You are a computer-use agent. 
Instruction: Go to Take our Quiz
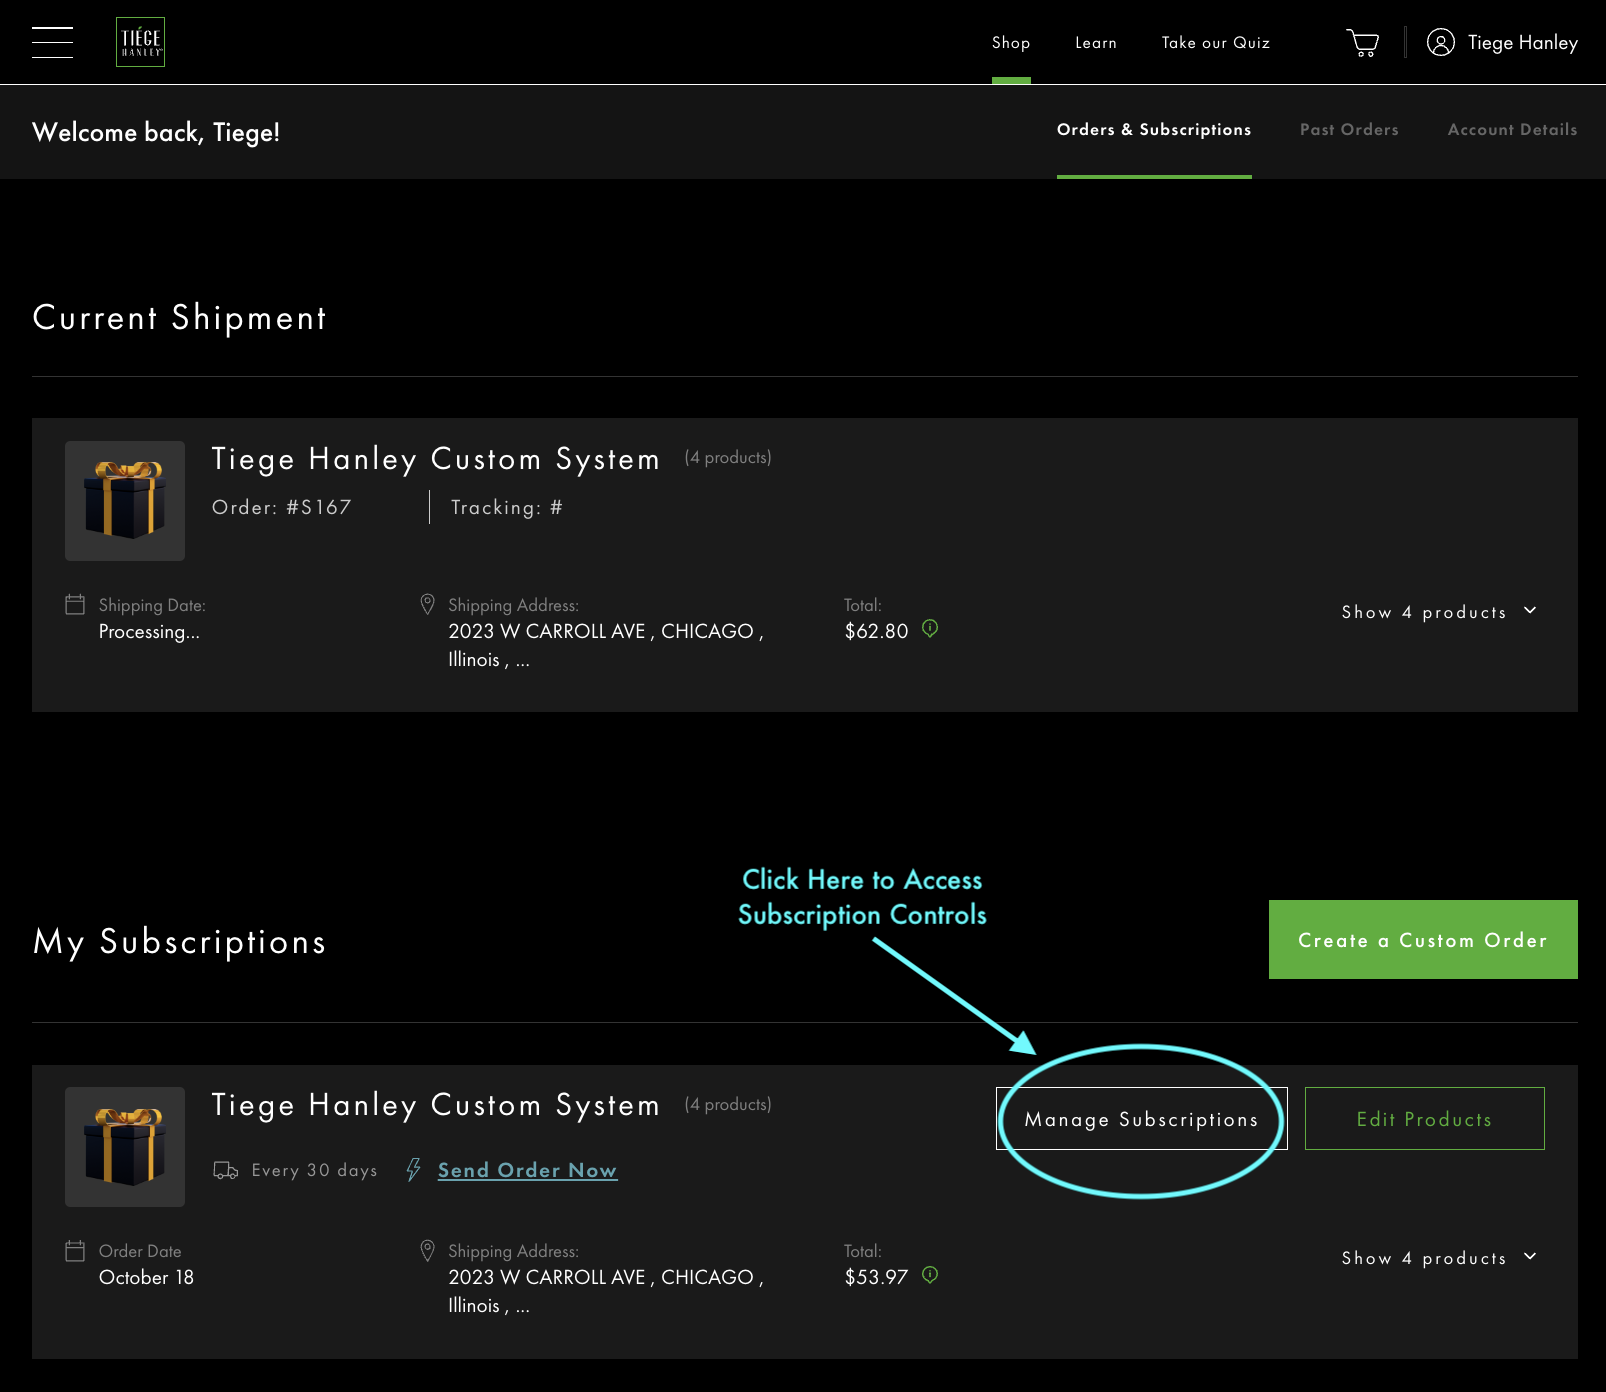point(1216,43)
